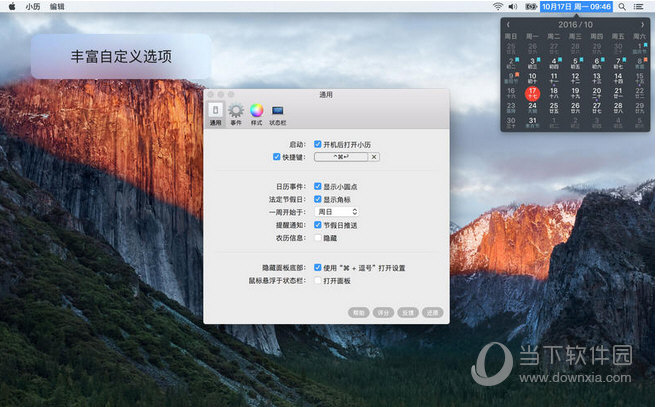The width and height of the screenshot is (656, 407).
Task: Toggle 开机后打开小历 launch at startup checkbox
Action: click(x=318, y=144)
